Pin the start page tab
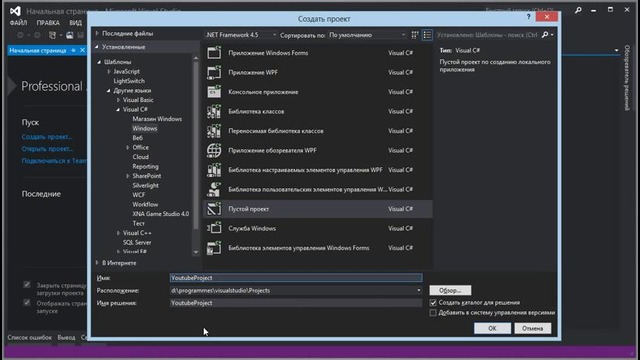Screen dimensions: 640x360 [x=73, y=50]
